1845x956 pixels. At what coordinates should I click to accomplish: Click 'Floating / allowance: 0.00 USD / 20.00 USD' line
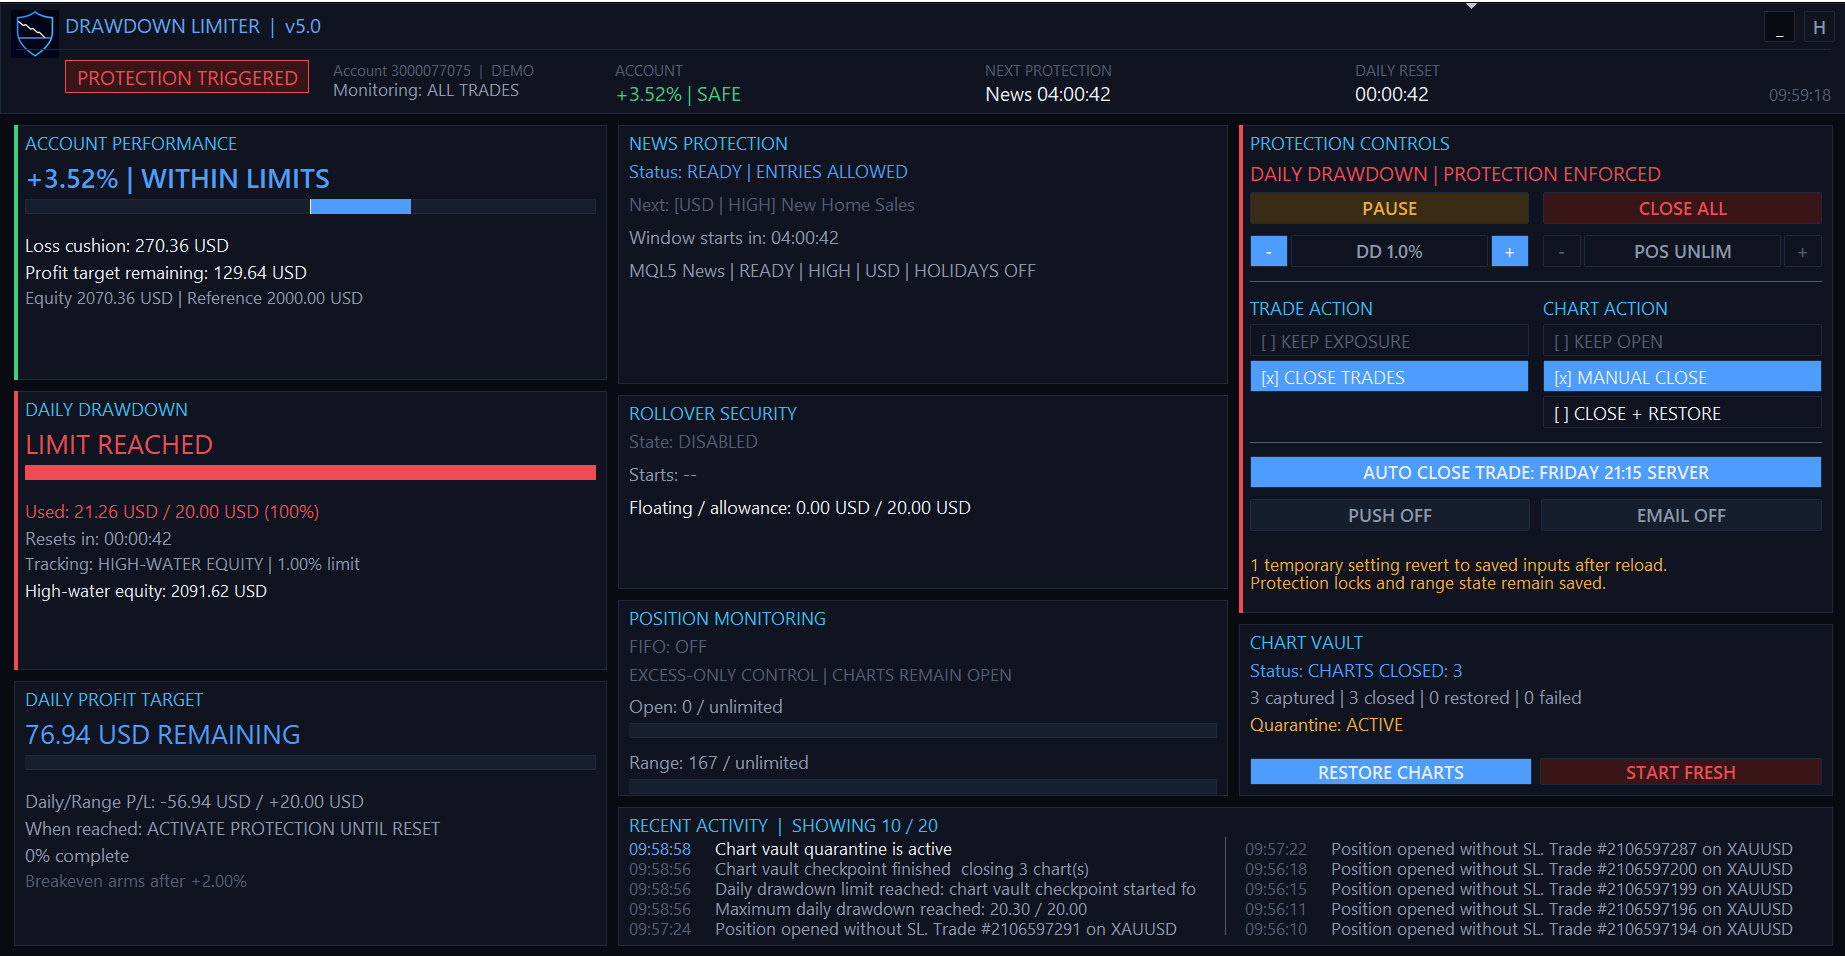(x=800, y=508)
